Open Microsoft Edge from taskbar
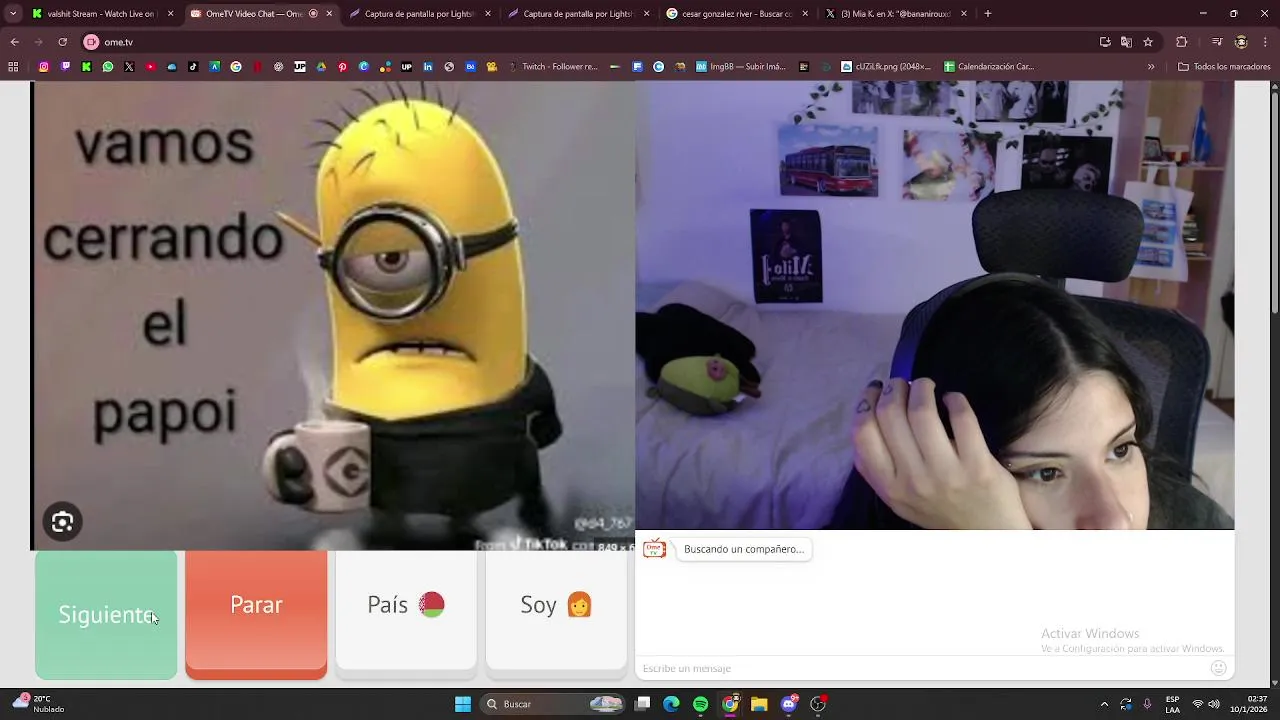 [x=672, y=704]
